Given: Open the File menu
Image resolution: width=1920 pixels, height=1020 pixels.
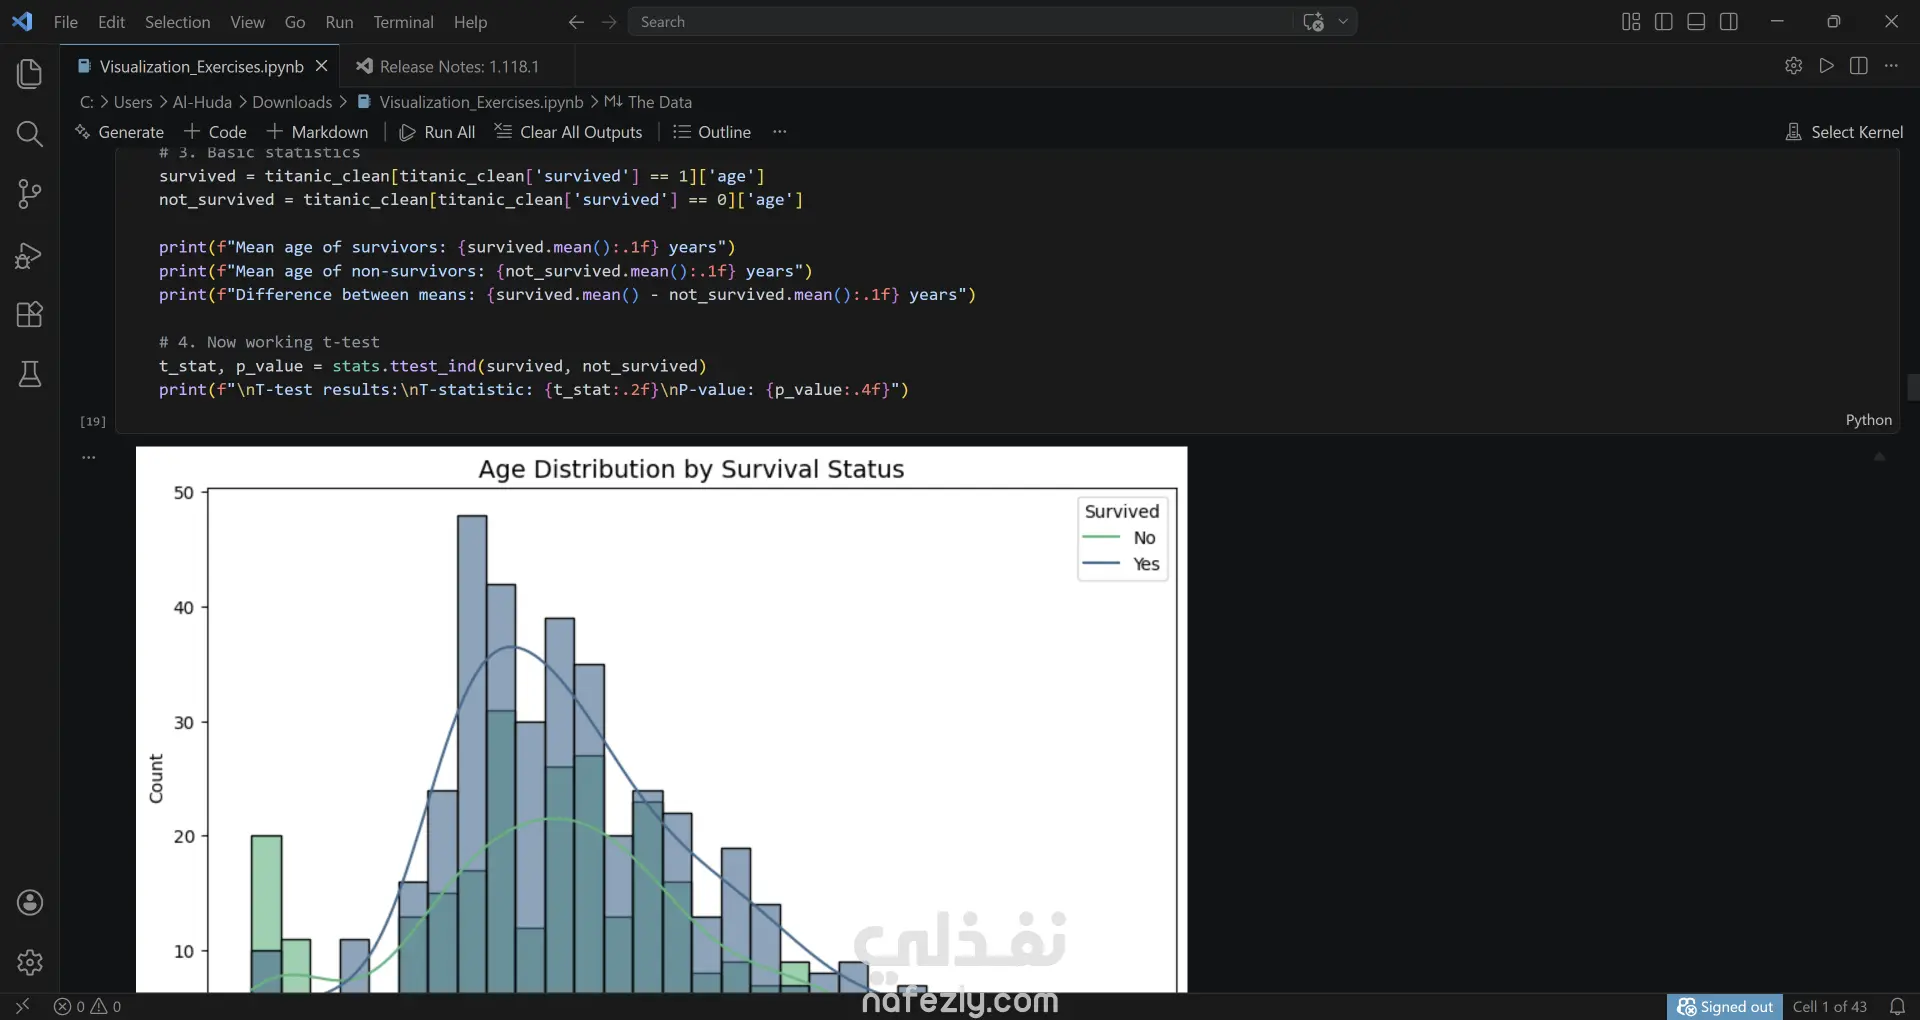Looking at the screenshot, I should point(66,22).
